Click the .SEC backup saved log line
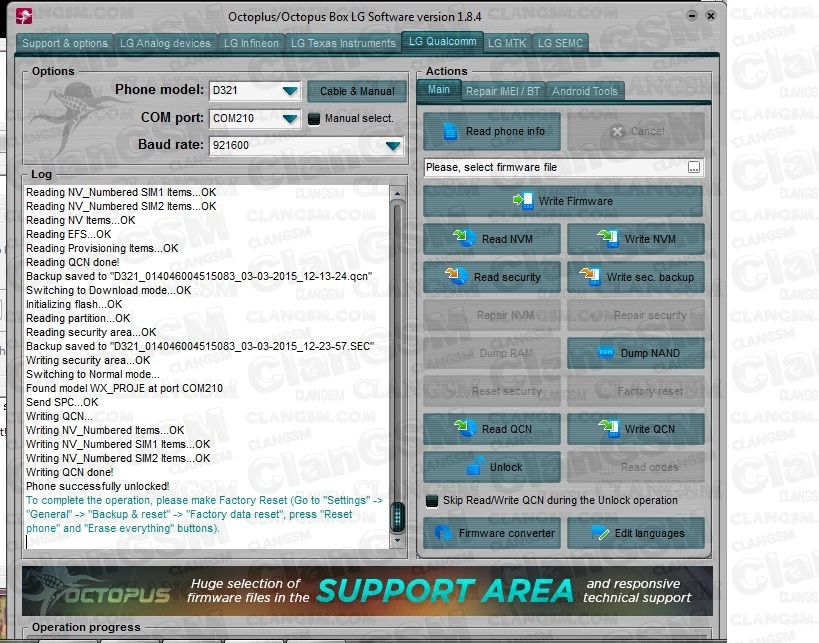819x643 pixels. (200, 346)
